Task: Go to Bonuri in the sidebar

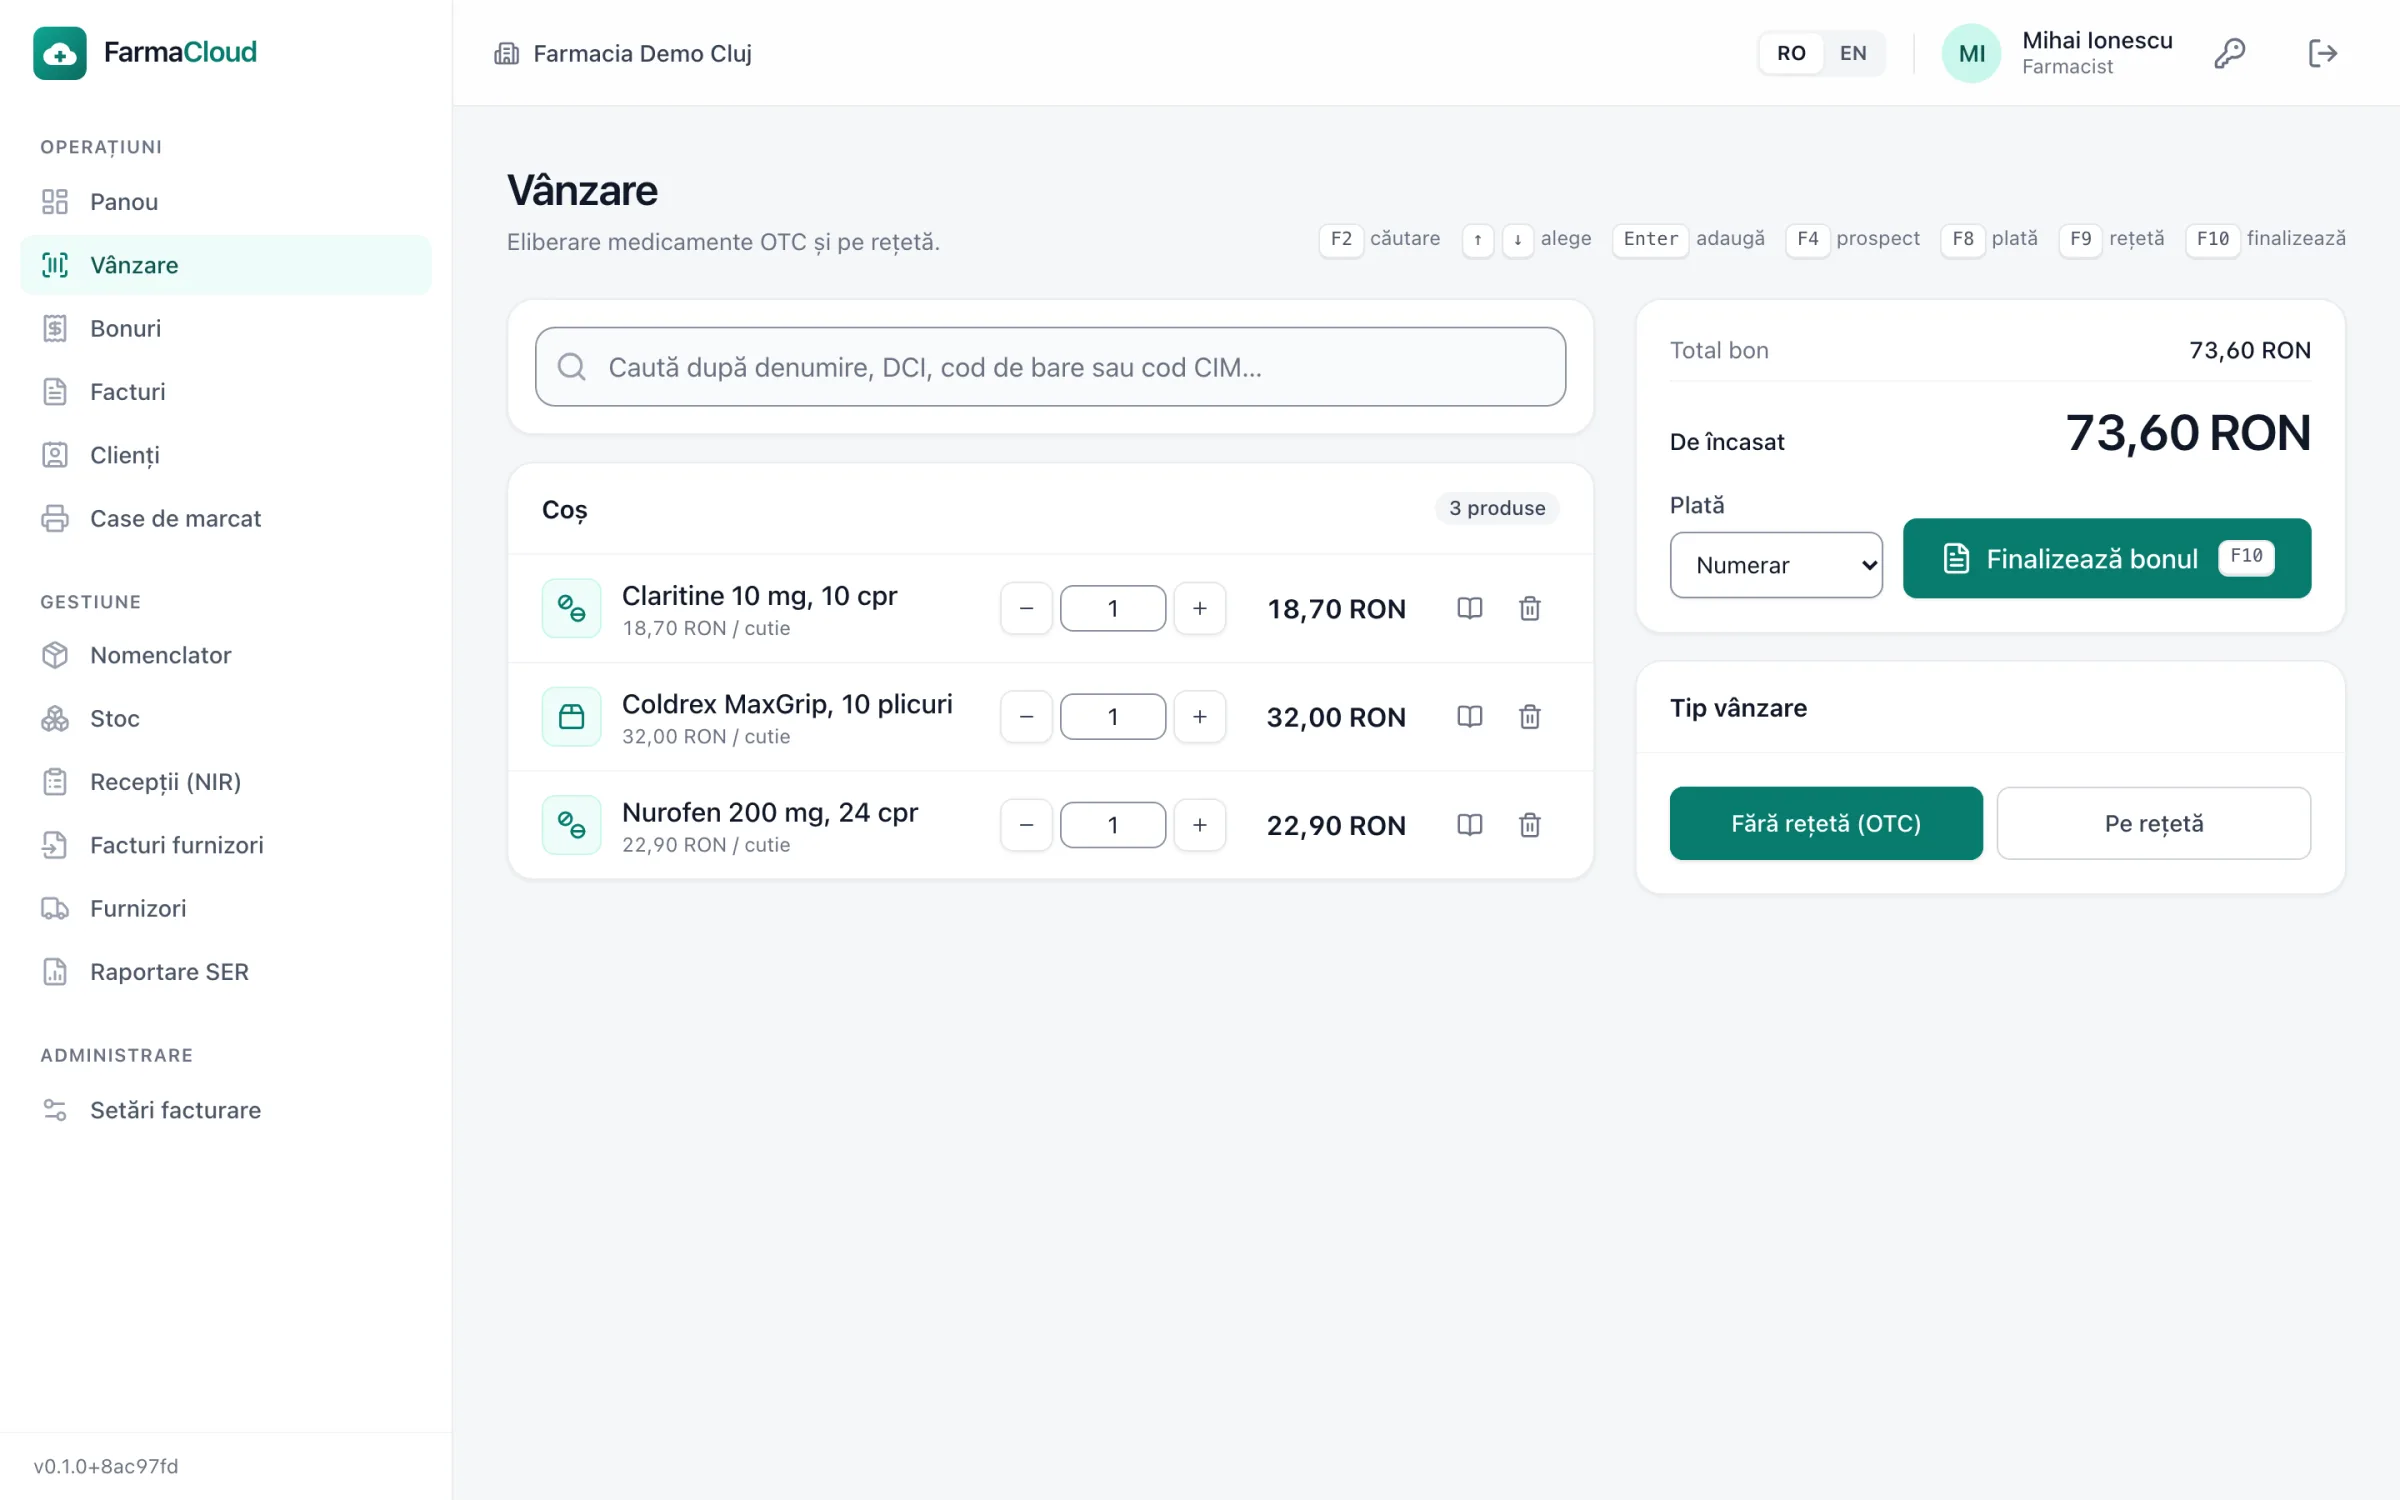Action: point(226,328)
